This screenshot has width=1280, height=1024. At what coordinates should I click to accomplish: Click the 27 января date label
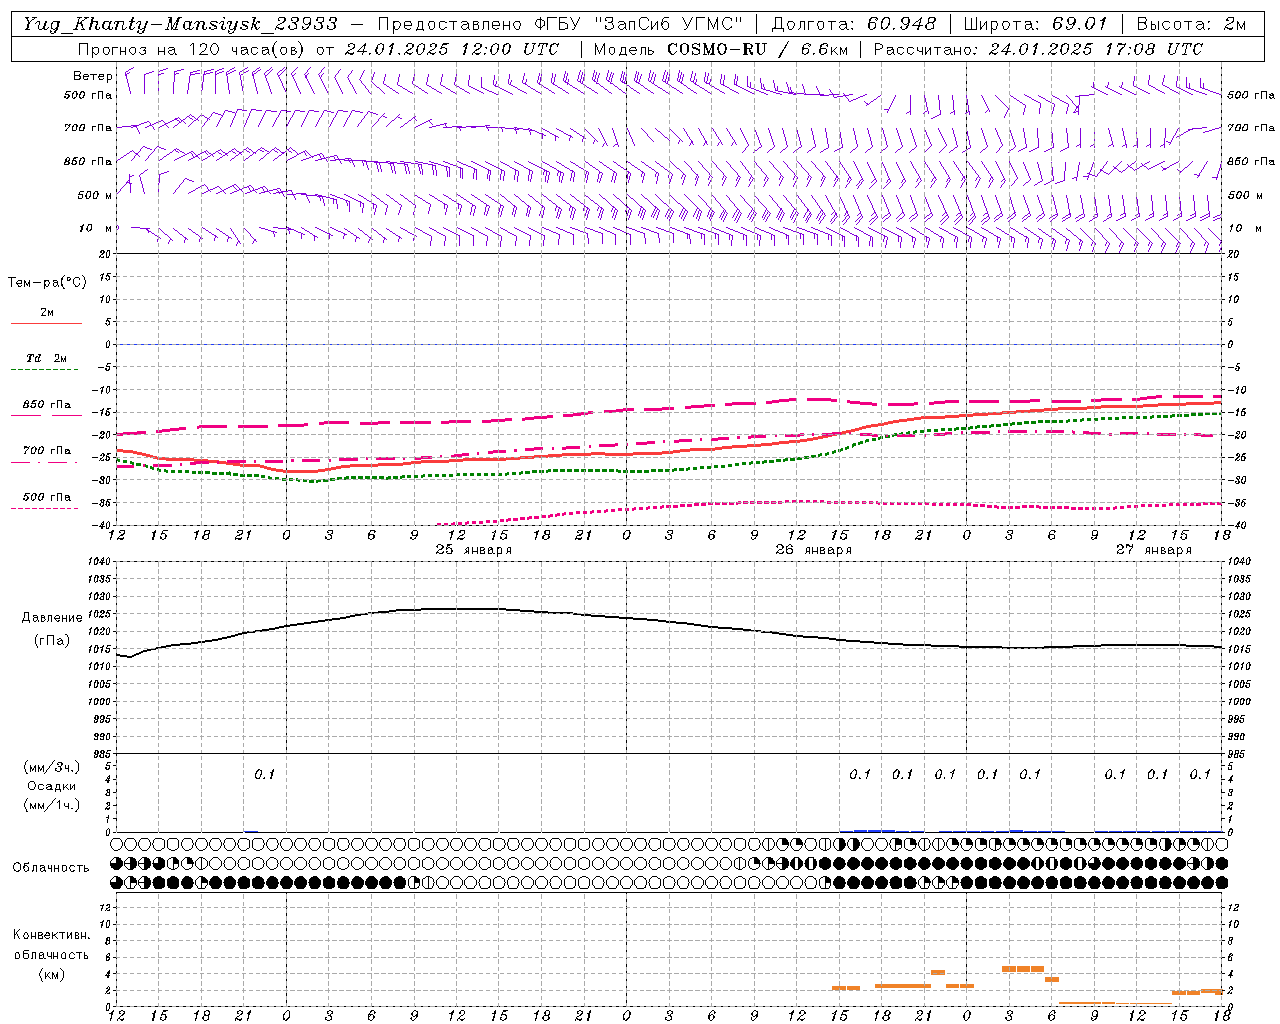[x=1154, y=550]
